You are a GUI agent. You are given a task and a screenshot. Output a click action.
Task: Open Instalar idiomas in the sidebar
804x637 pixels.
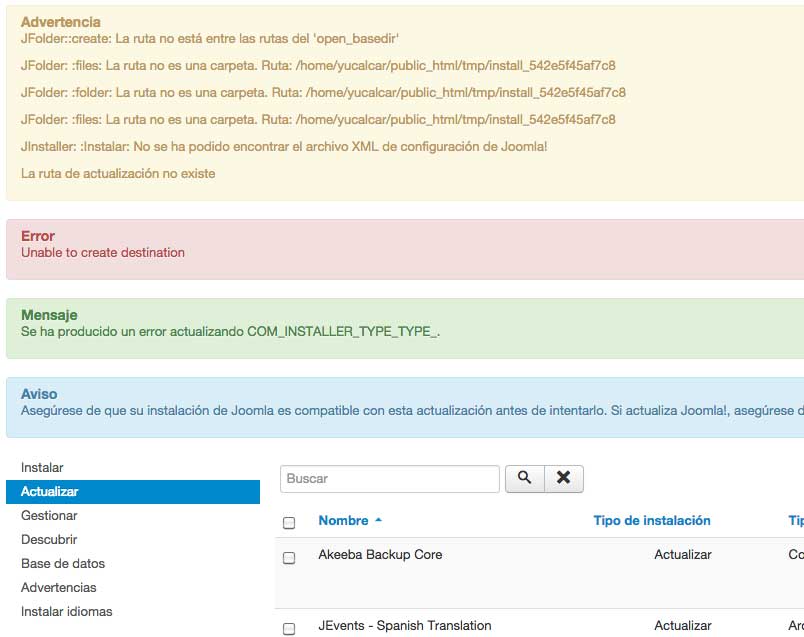(x=67, y=611)
